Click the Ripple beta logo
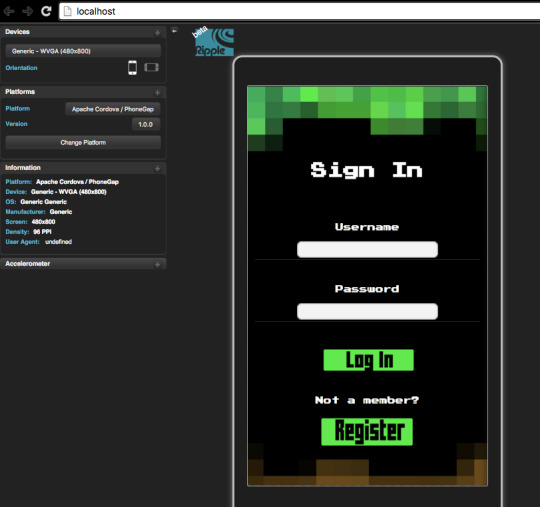The width and height of the screenshot is (540, 507). 214,42
